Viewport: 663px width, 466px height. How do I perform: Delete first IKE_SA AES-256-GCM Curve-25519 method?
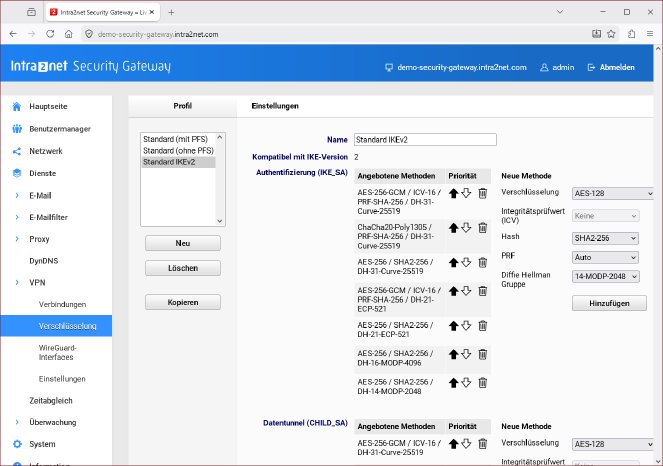tap(482, 194)
